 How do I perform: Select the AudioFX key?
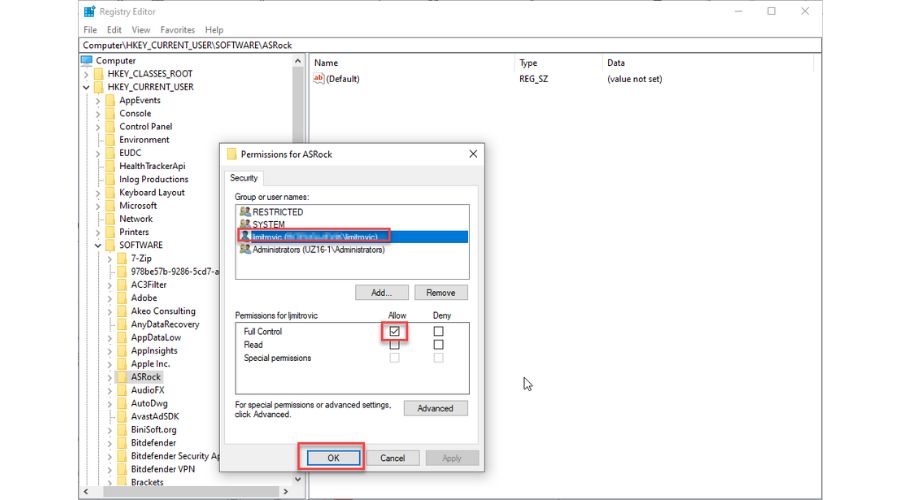tap(148, 390)
